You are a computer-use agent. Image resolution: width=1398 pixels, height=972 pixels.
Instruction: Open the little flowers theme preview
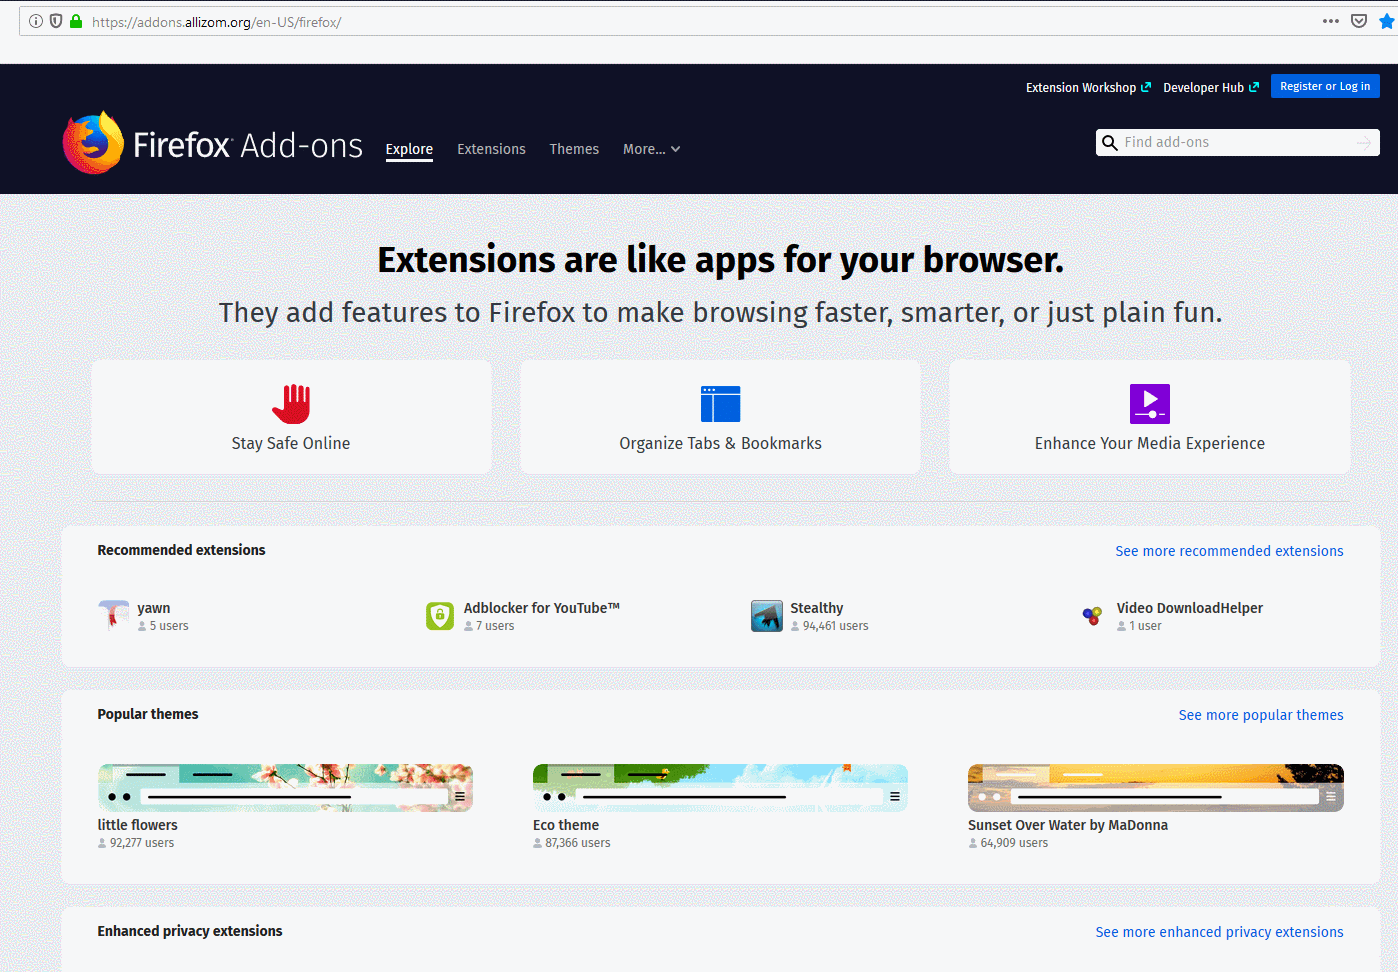[285, 788]
